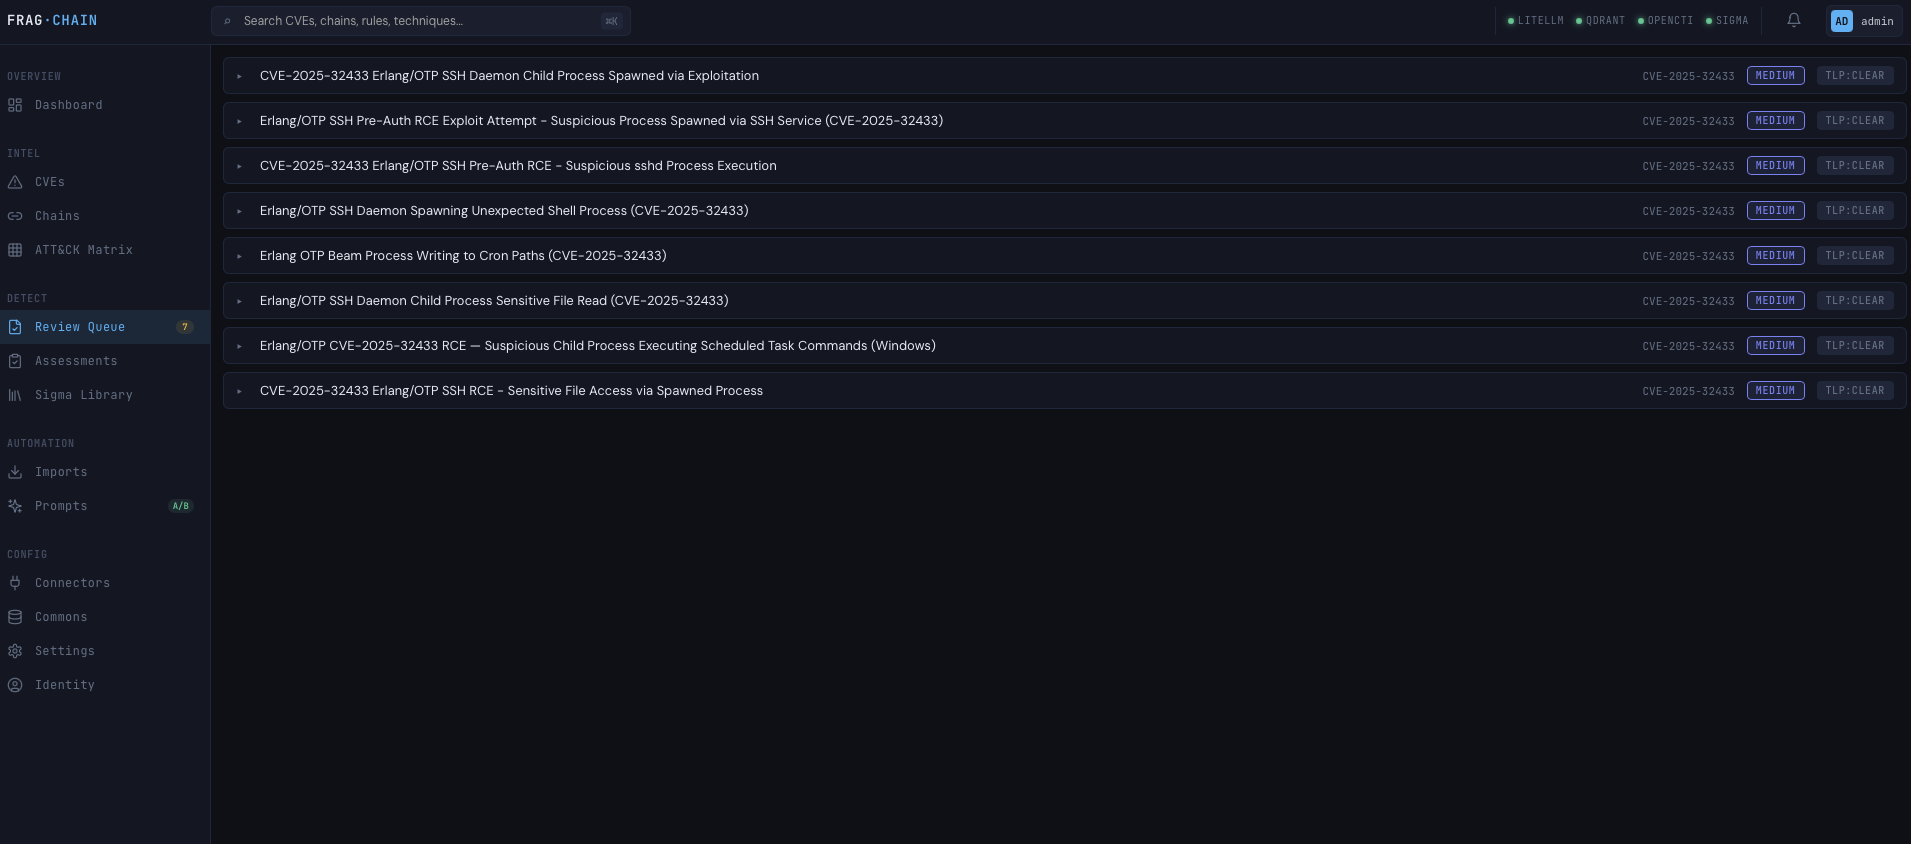1911x844 pixels.
Task: Click the Chains link icon
Action: coord(15,216)
